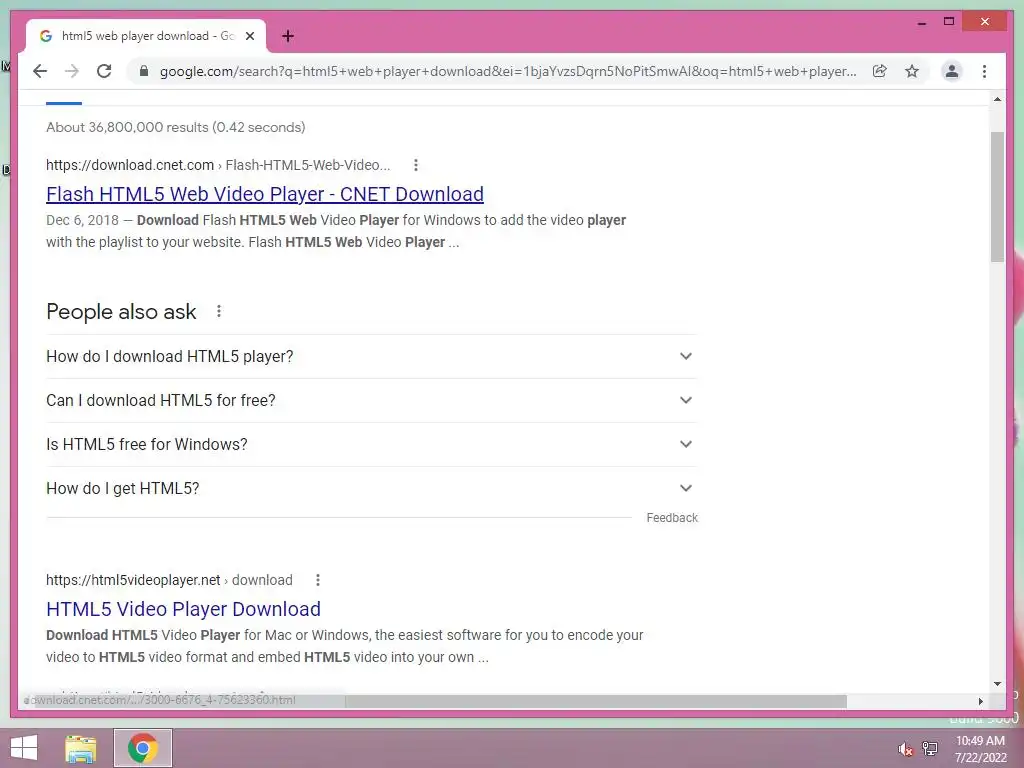Reload the page with the refresh icon
Viewport: 1024px width, 768px height.
pyautogui.click(x=104, y=71)
